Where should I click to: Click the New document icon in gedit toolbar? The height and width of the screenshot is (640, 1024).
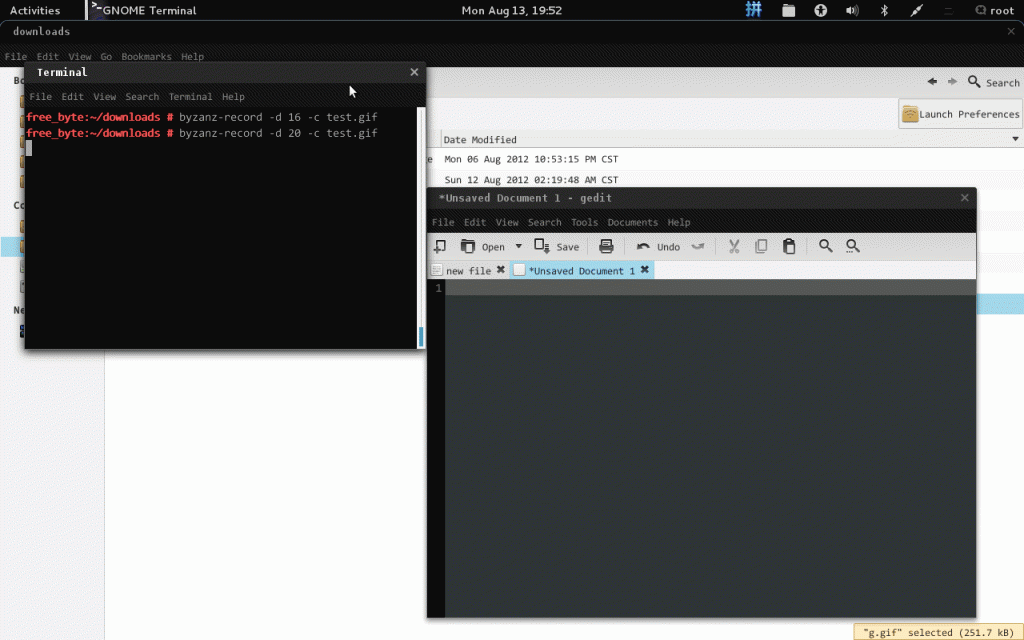click(x=440, y=246)
